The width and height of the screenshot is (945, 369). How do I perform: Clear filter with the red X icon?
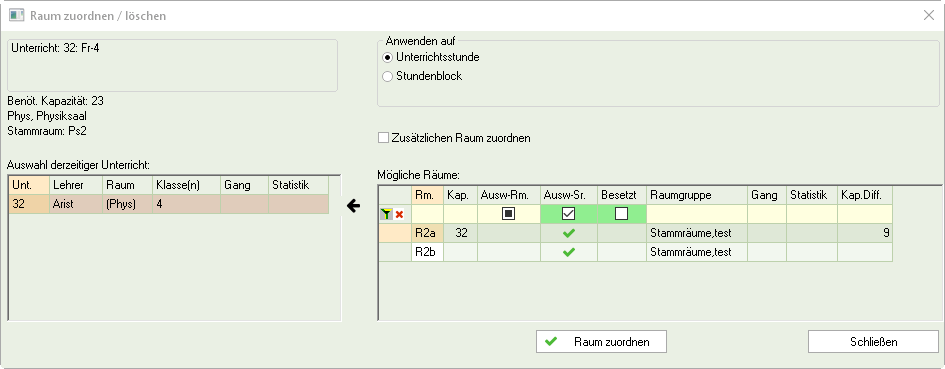[x=399, y=214]
